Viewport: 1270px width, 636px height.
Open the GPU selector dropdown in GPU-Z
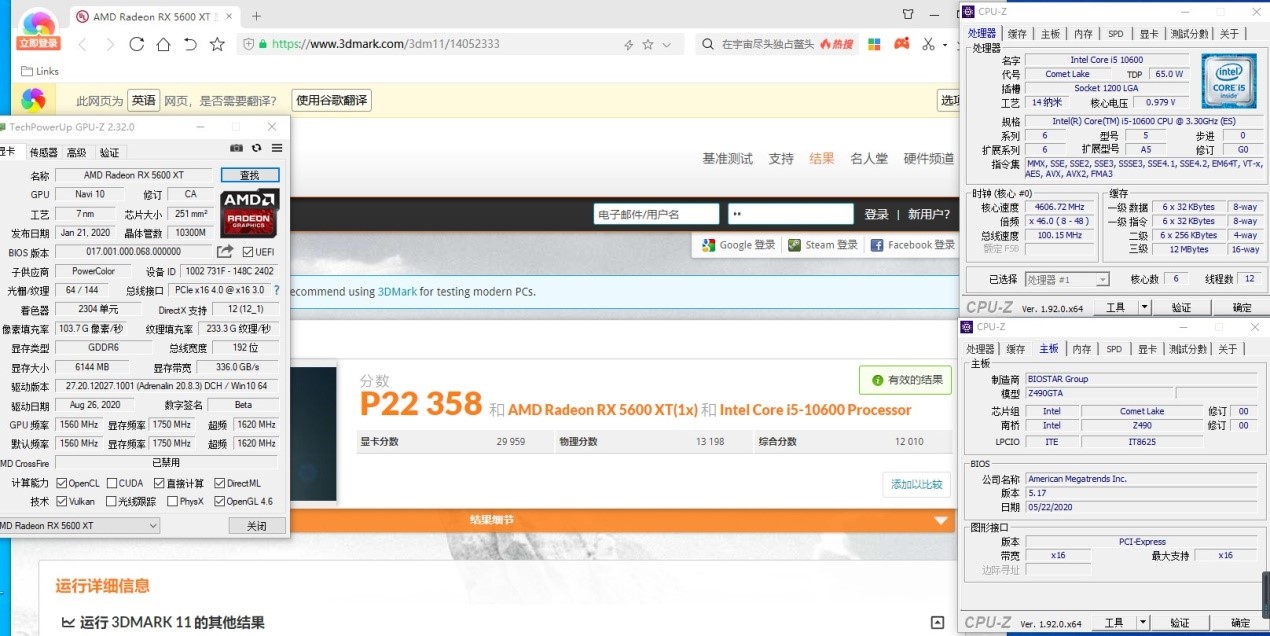pos(78,525)
